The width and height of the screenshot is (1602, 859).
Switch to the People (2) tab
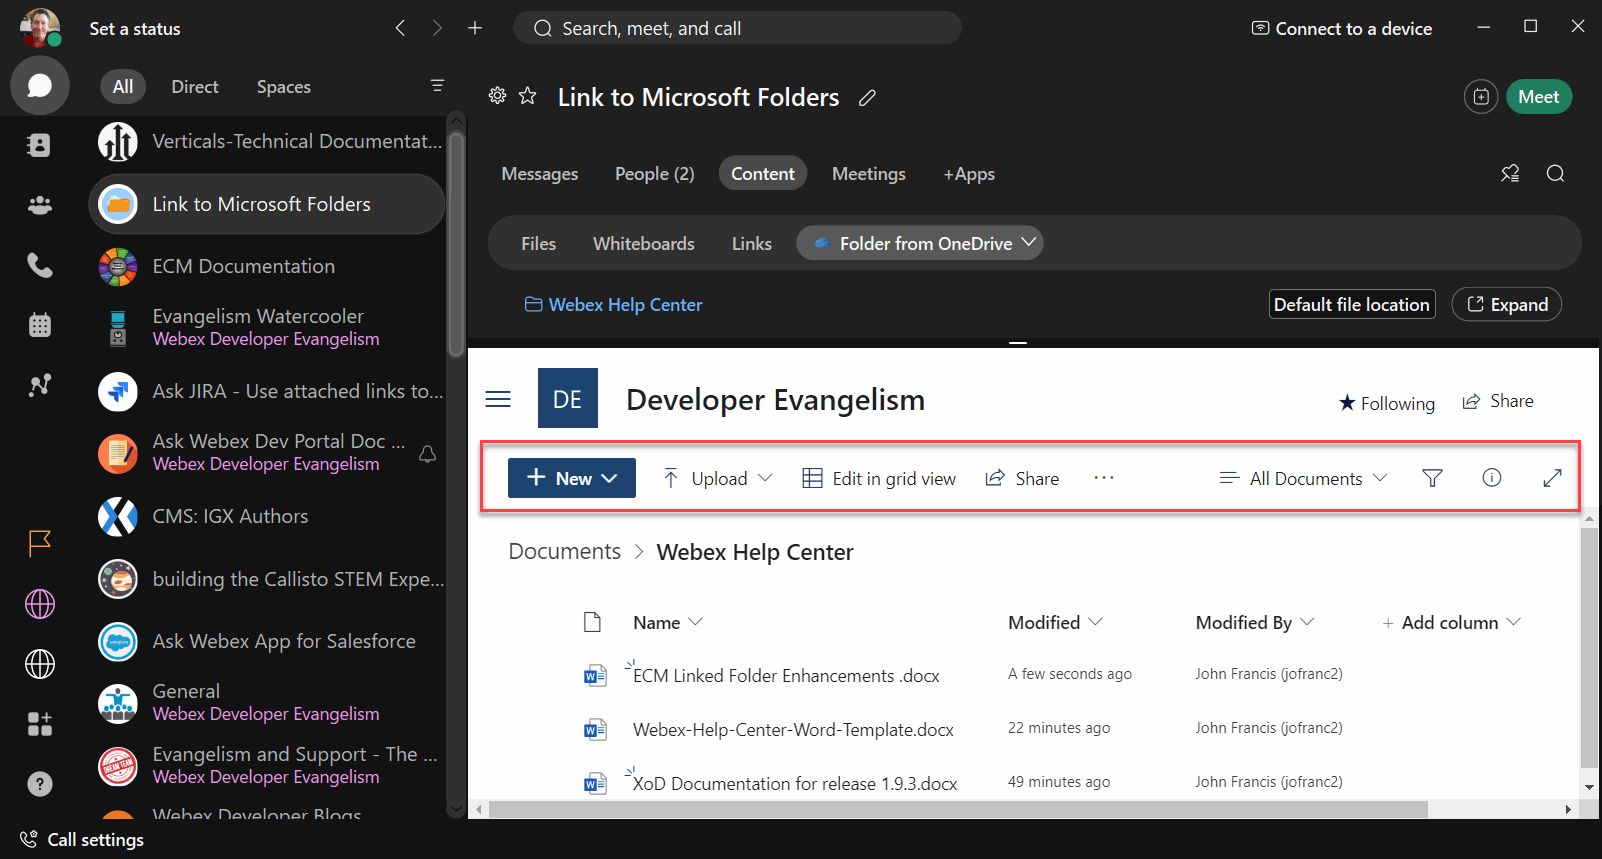[x=655, y=173]
